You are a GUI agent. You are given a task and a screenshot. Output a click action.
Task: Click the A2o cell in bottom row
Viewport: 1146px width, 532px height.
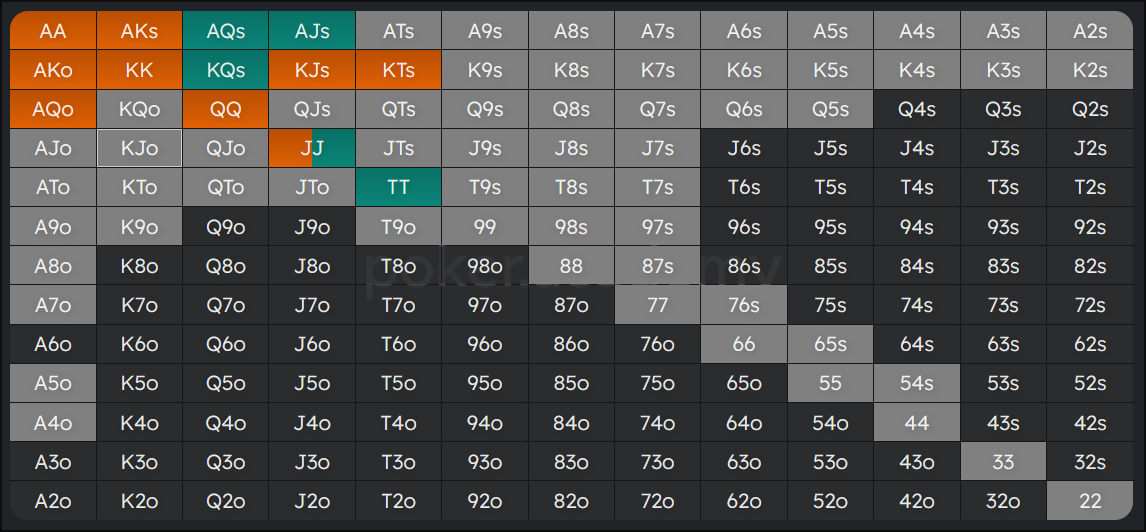[53, 501]
